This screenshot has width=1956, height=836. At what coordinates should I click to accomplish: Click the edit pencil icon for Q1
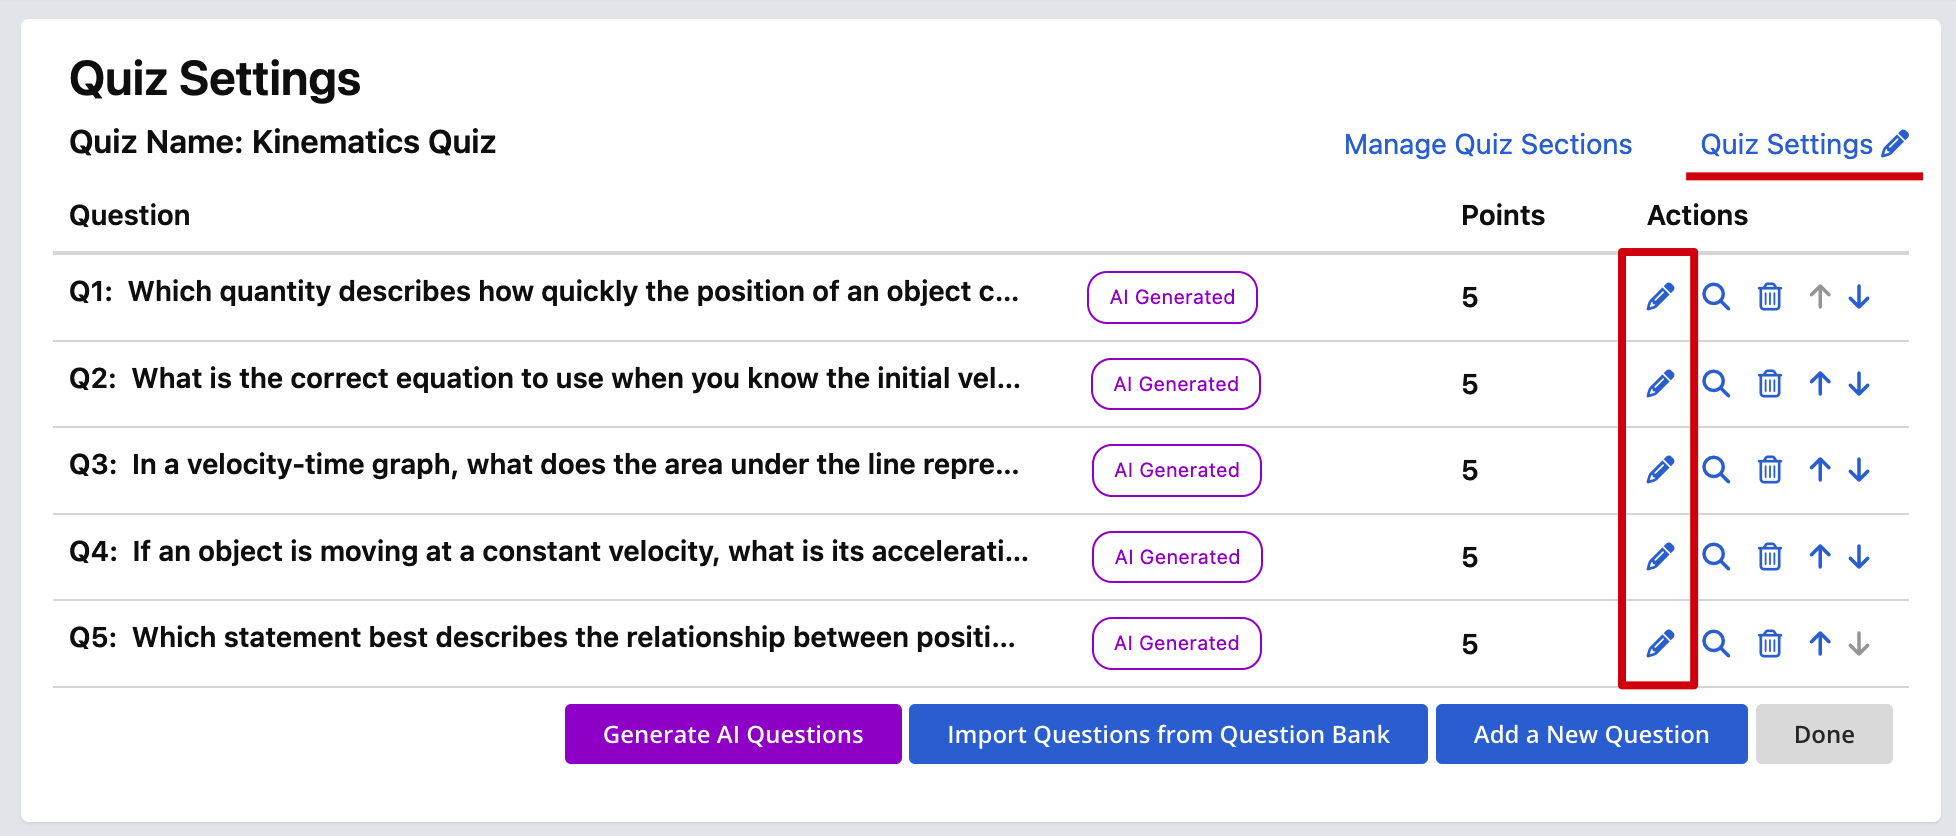click(x=1660, y=297)
